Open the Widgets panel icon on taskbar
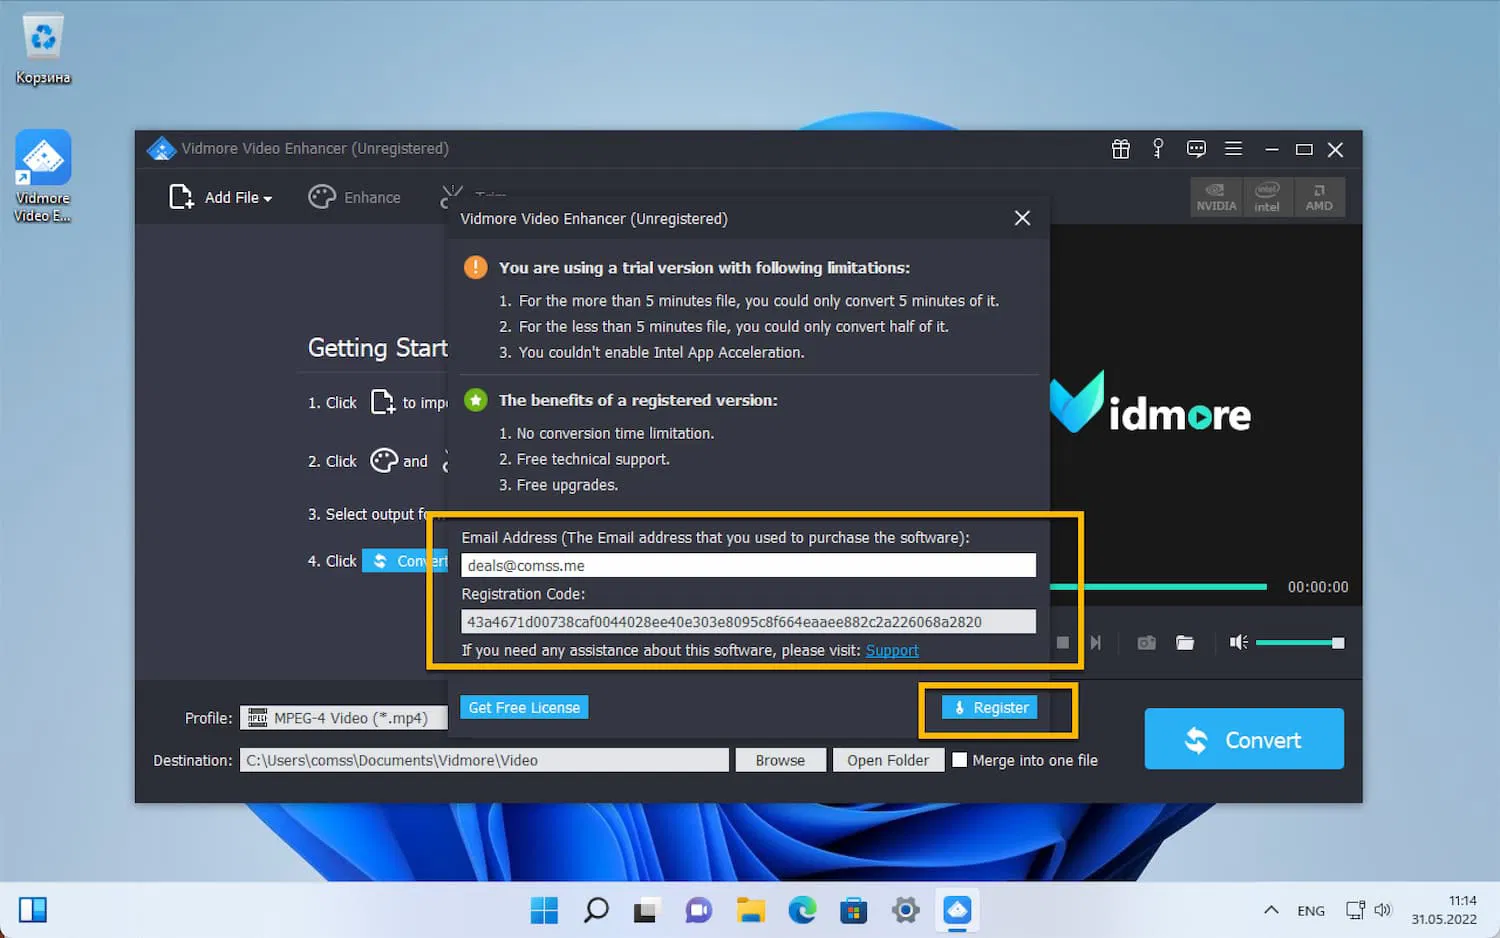Viewport: 1500px width, 938px height. pyautogui.click(x=33, y=910)
